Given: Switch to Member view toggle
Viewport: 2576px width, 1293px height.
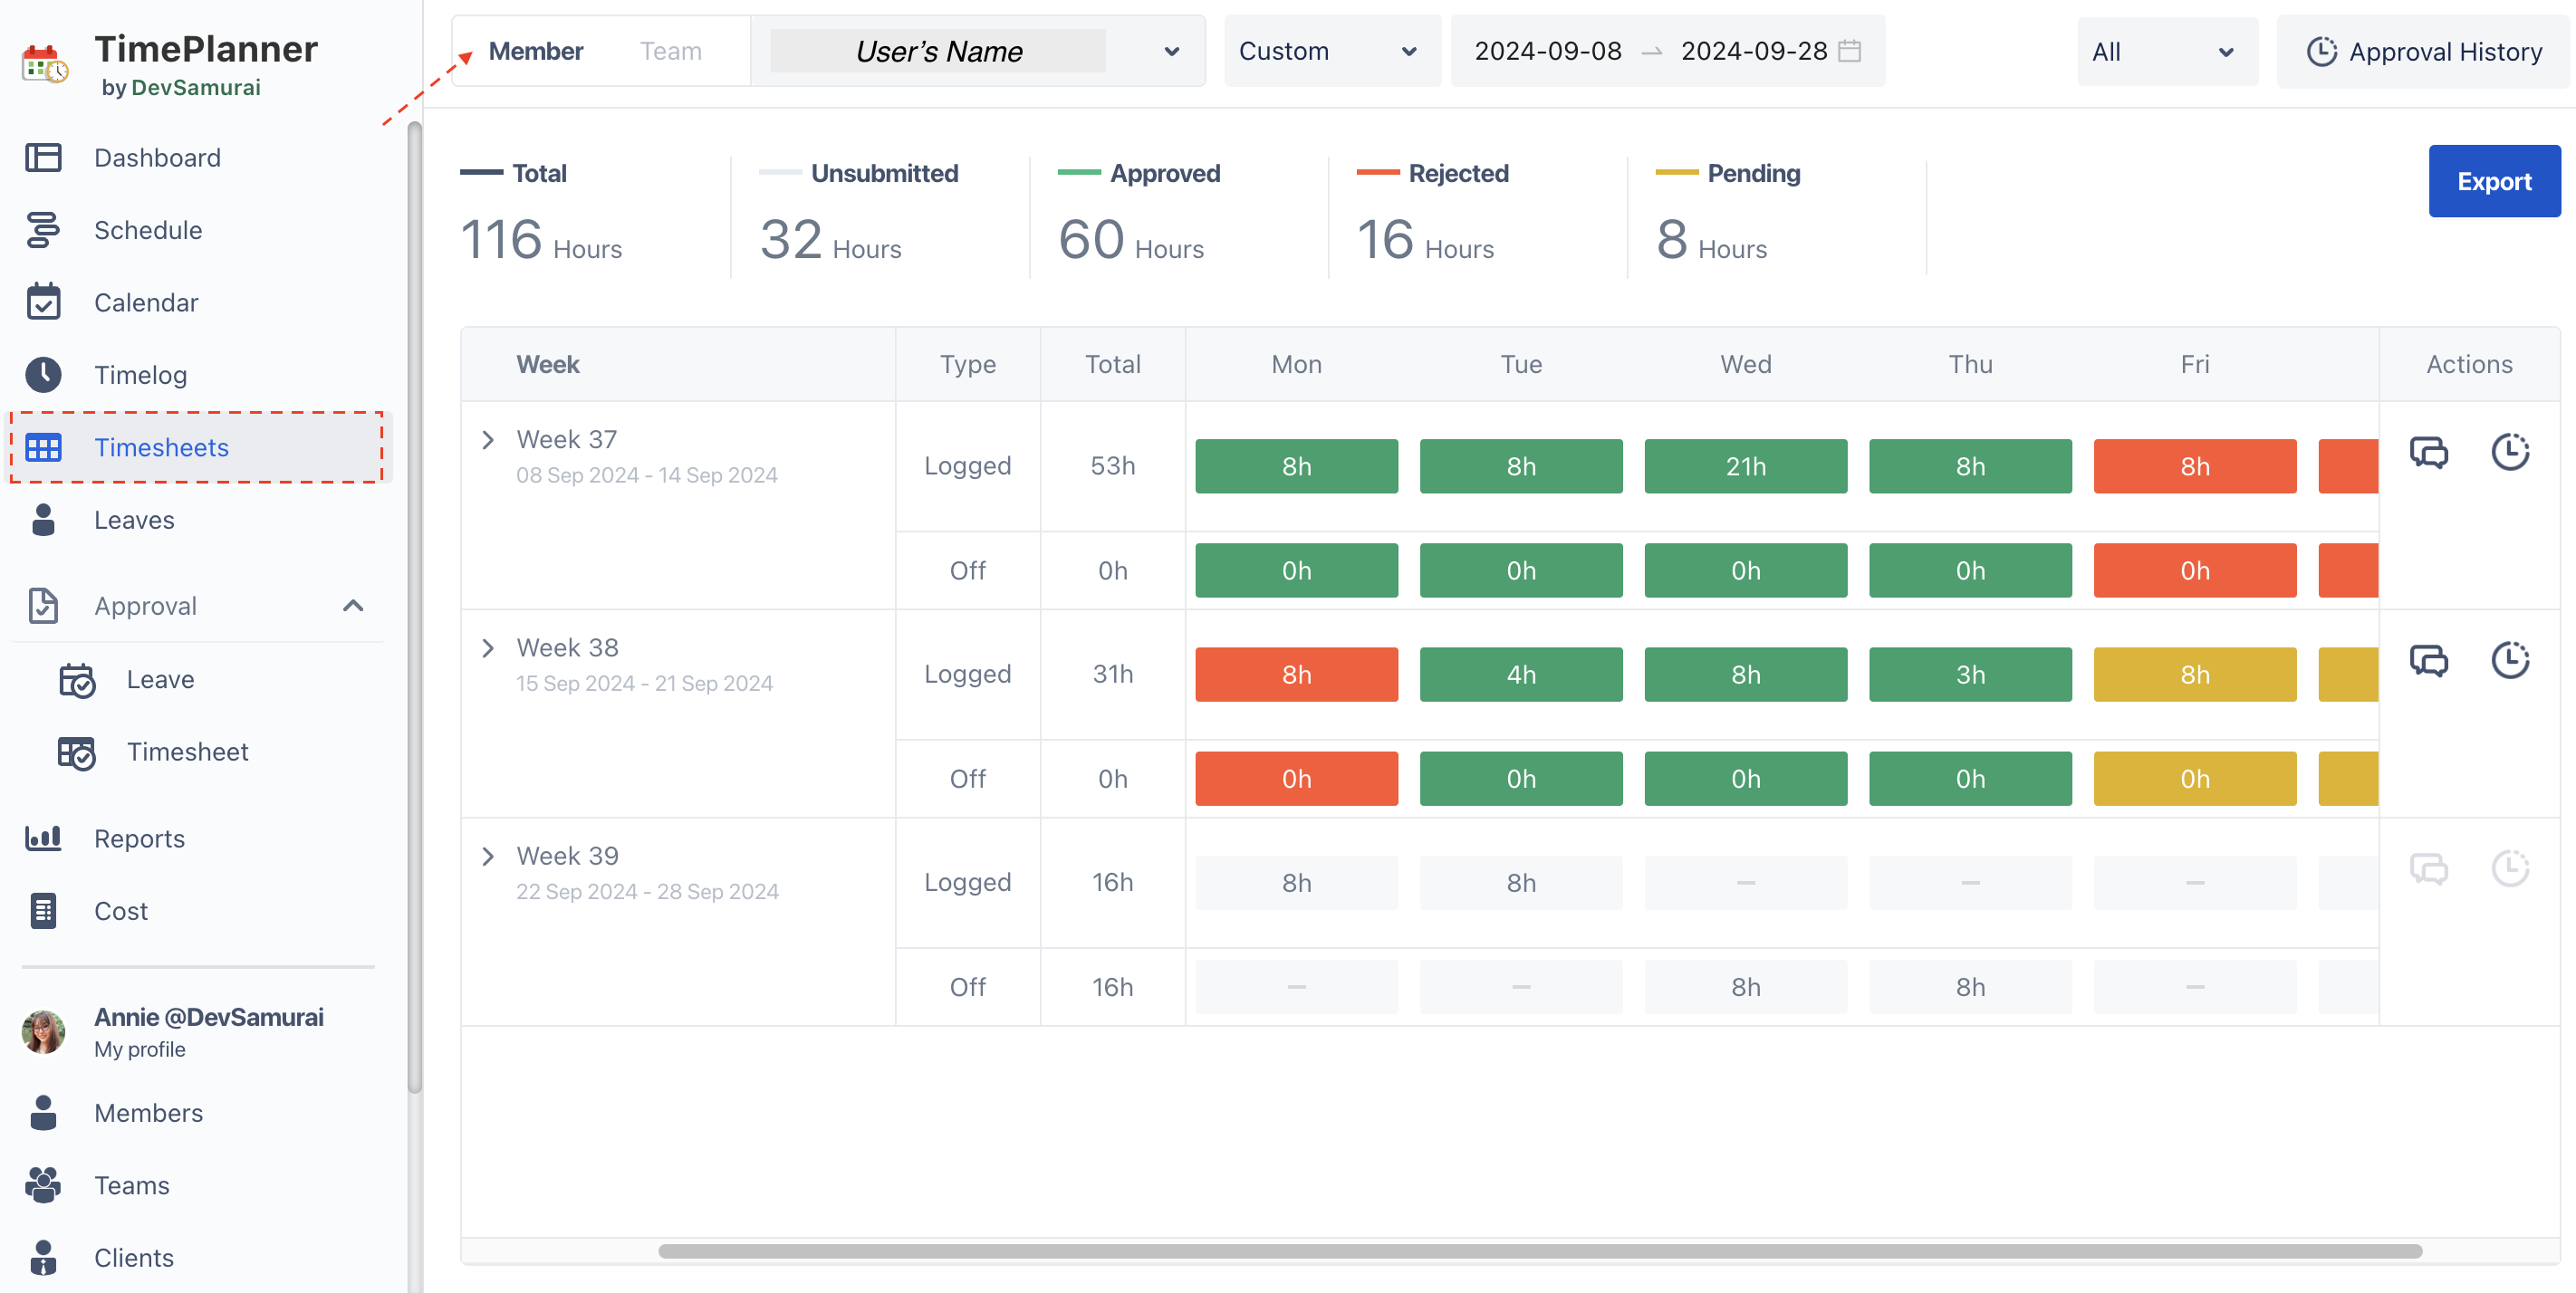Looking at the screenshot, I should 536,51.
